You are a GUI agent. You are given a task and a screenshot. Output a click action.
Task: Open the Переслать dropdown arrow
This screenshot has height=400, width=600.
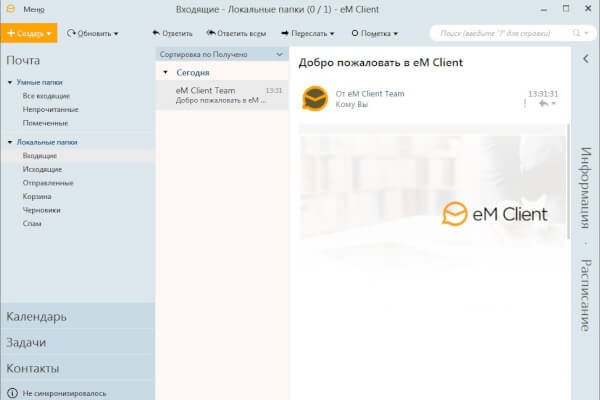tap(332, 34)
